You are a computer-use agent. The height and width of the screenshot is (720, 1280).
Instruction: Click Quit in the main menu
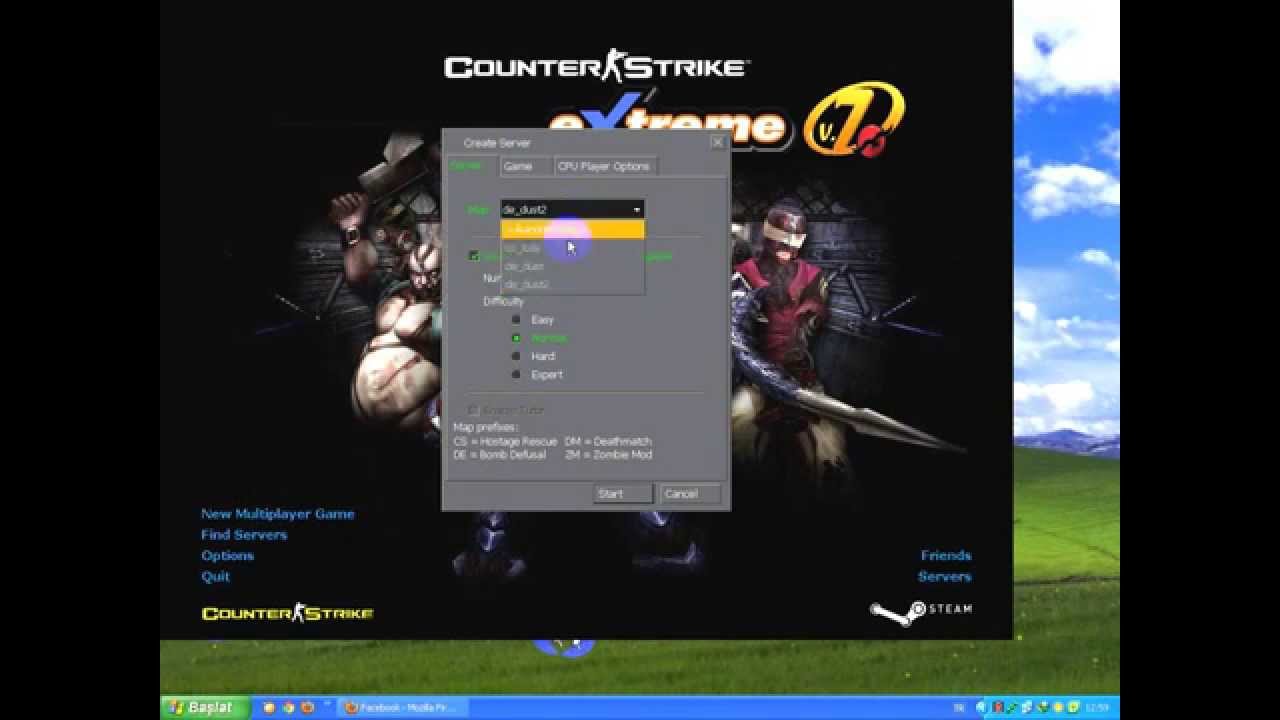[x=215, y=577]
